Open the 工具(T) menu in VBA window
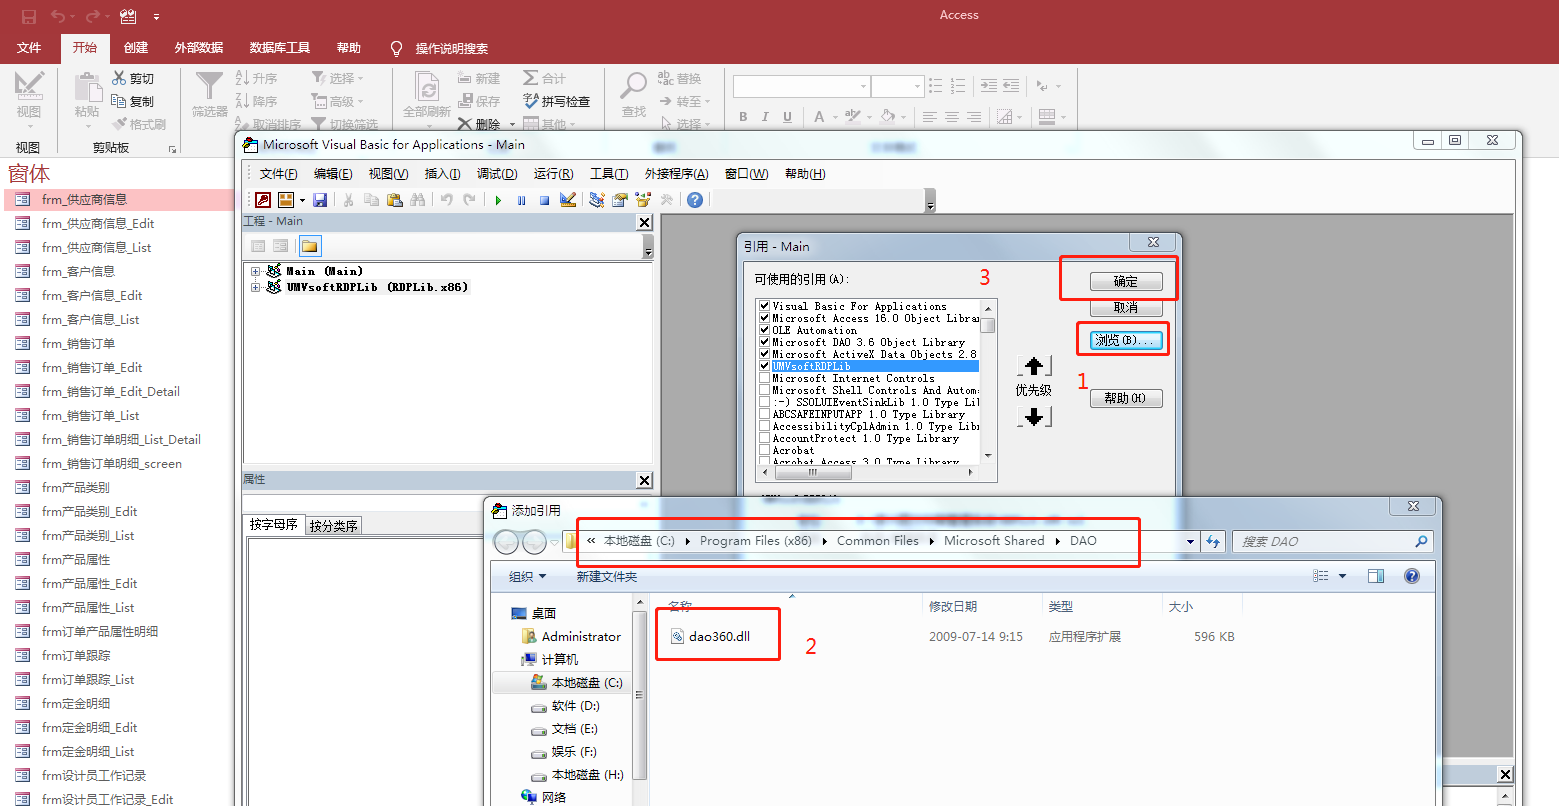This screenshot has width=1559, height=806. point(609,174)
